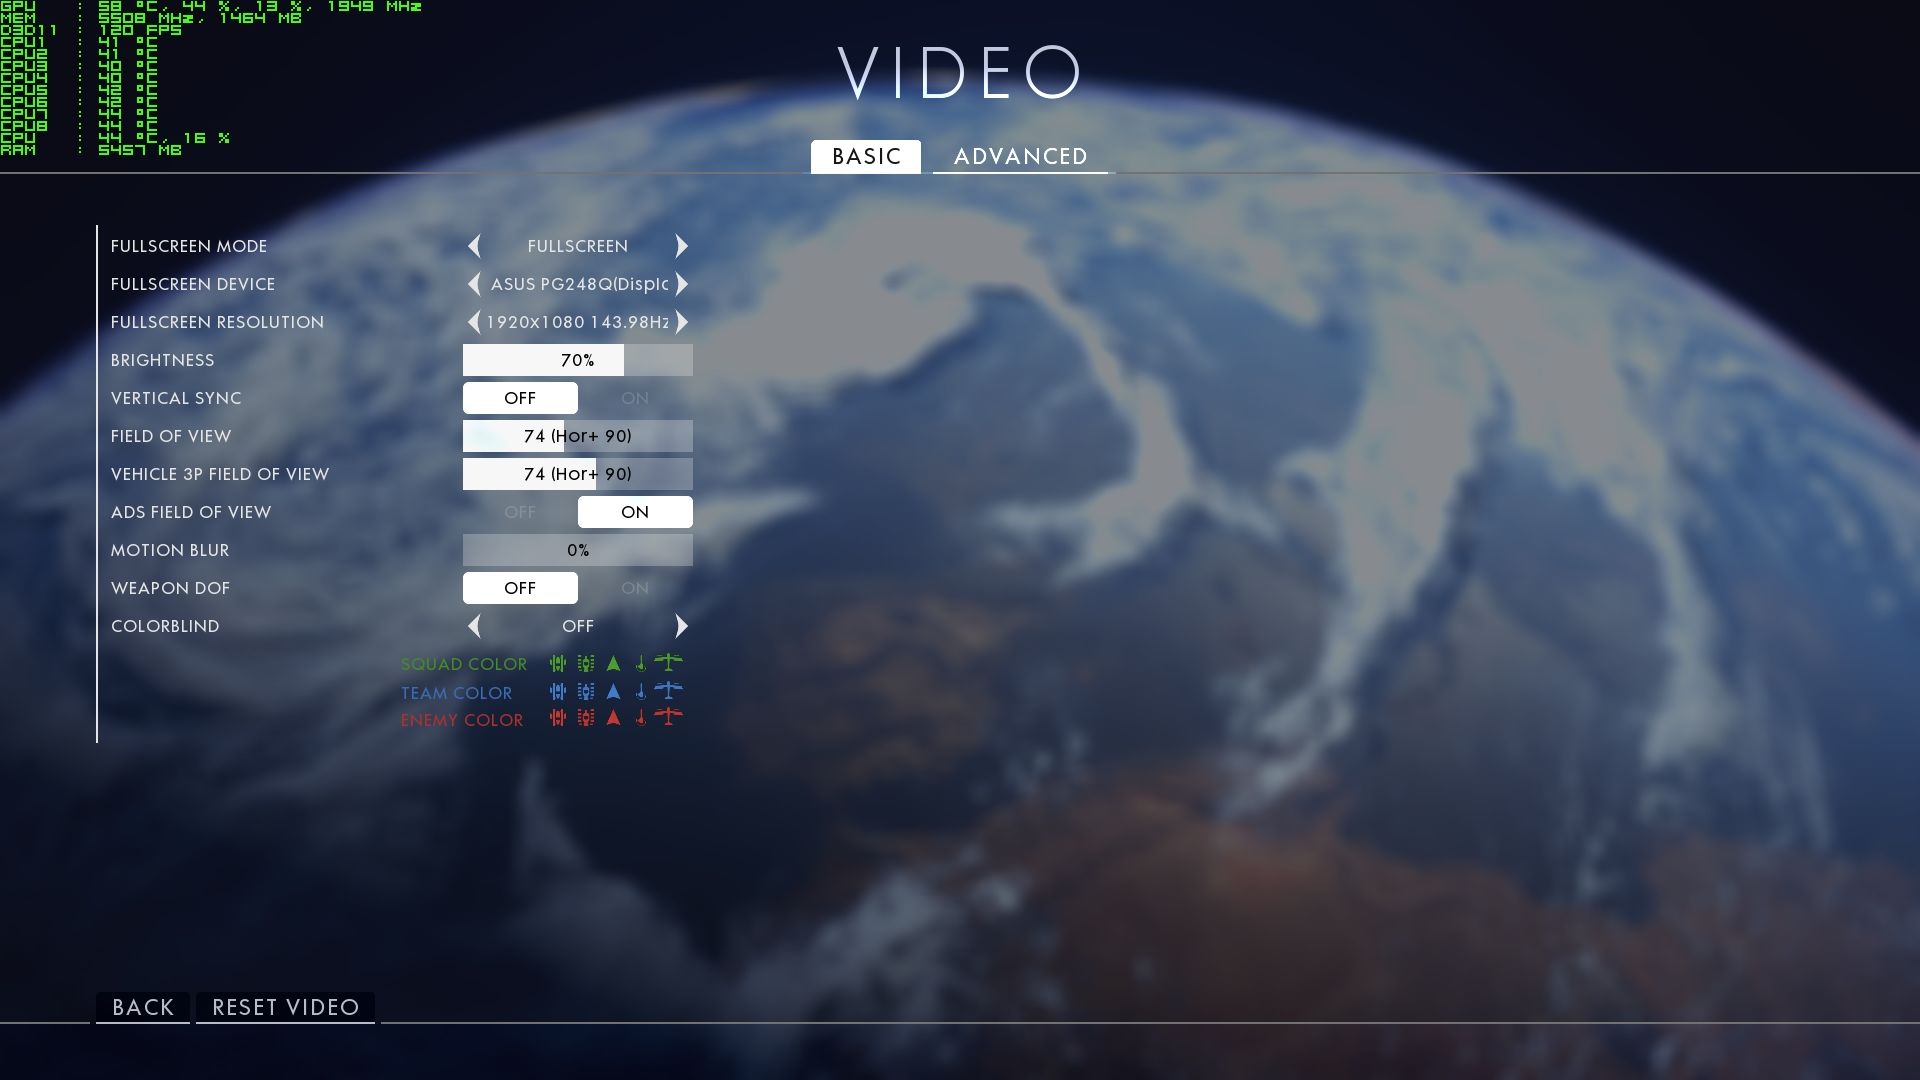The width and height of the screenshot is (1920, 1080).
Task: Switch to the Advanced tab
Action: 1020,156
